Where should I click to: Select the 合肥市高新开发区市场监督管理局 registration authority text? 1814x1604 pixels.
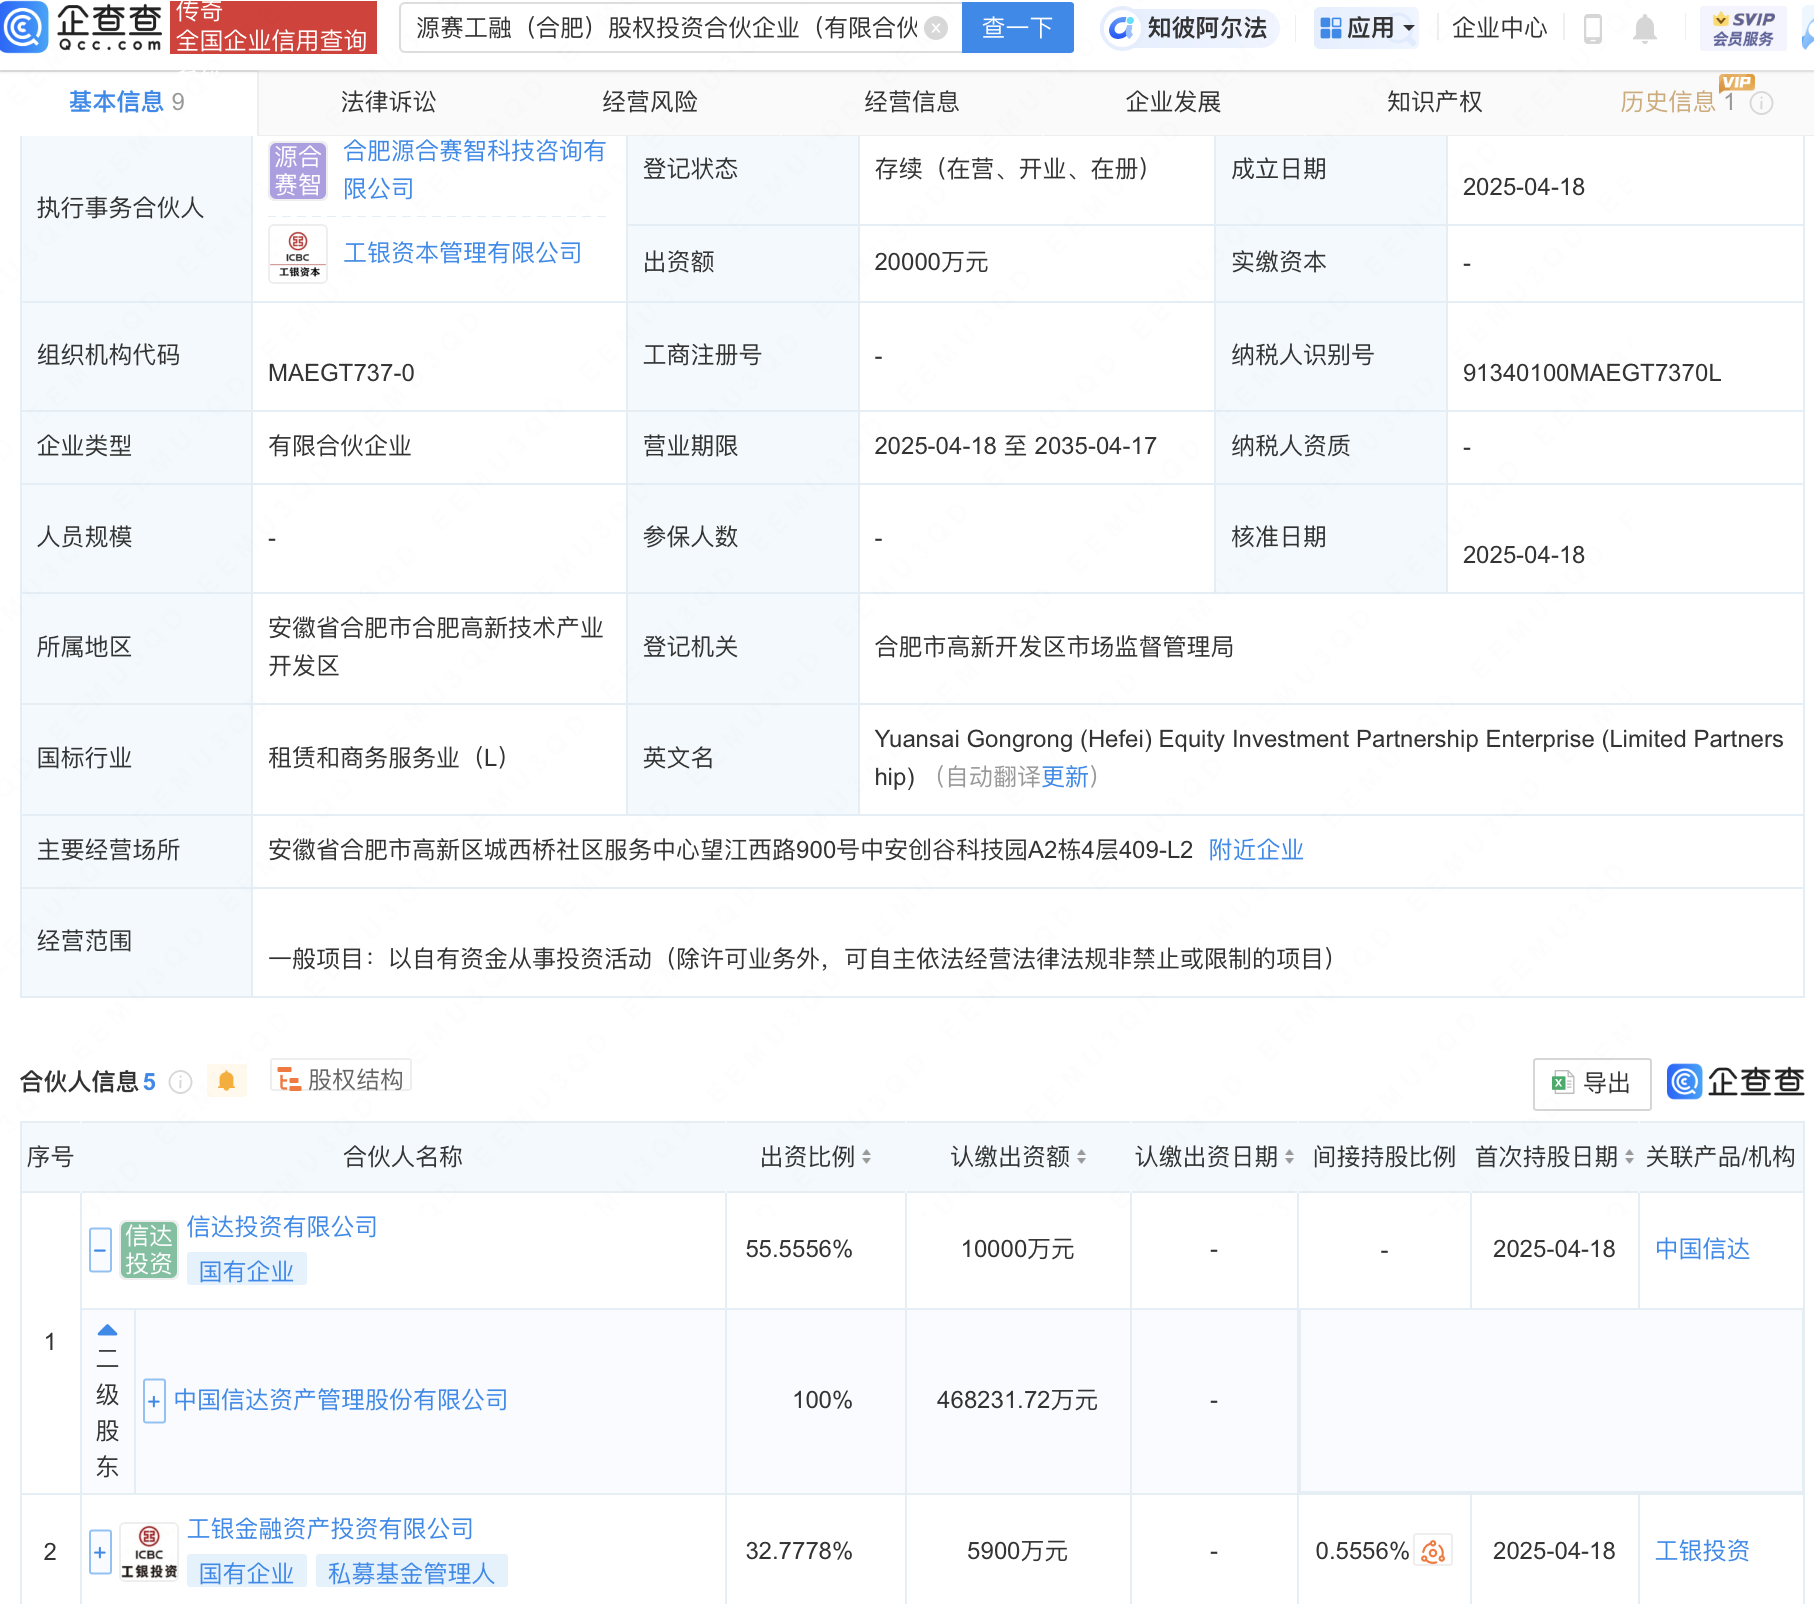point(1054,647)
